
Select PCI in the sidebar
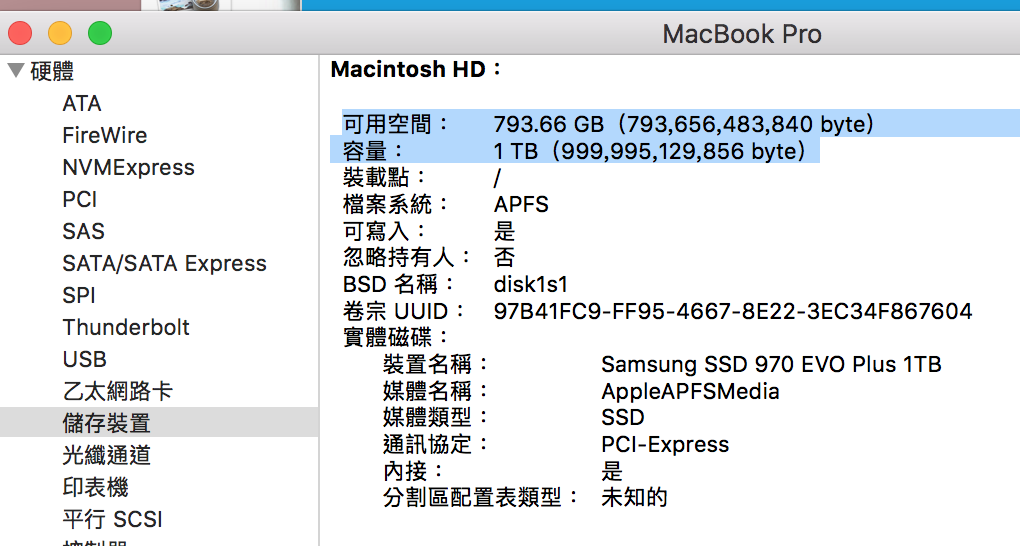(79, 199)
